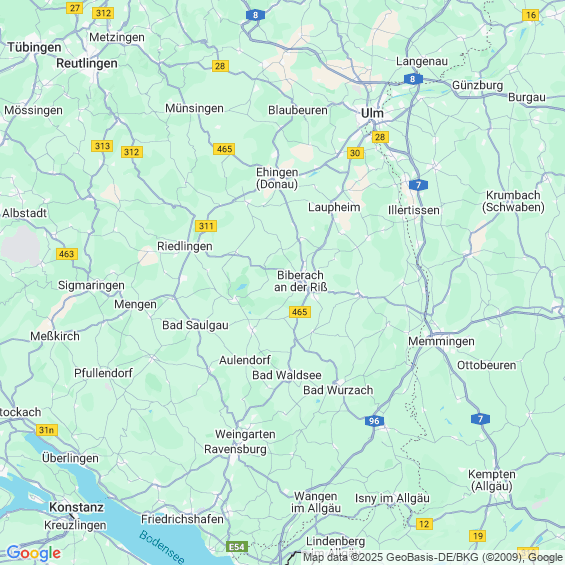Click the Bodensee lake label
565x565 pixels.
pyautogui.click(x=162, y=547)
